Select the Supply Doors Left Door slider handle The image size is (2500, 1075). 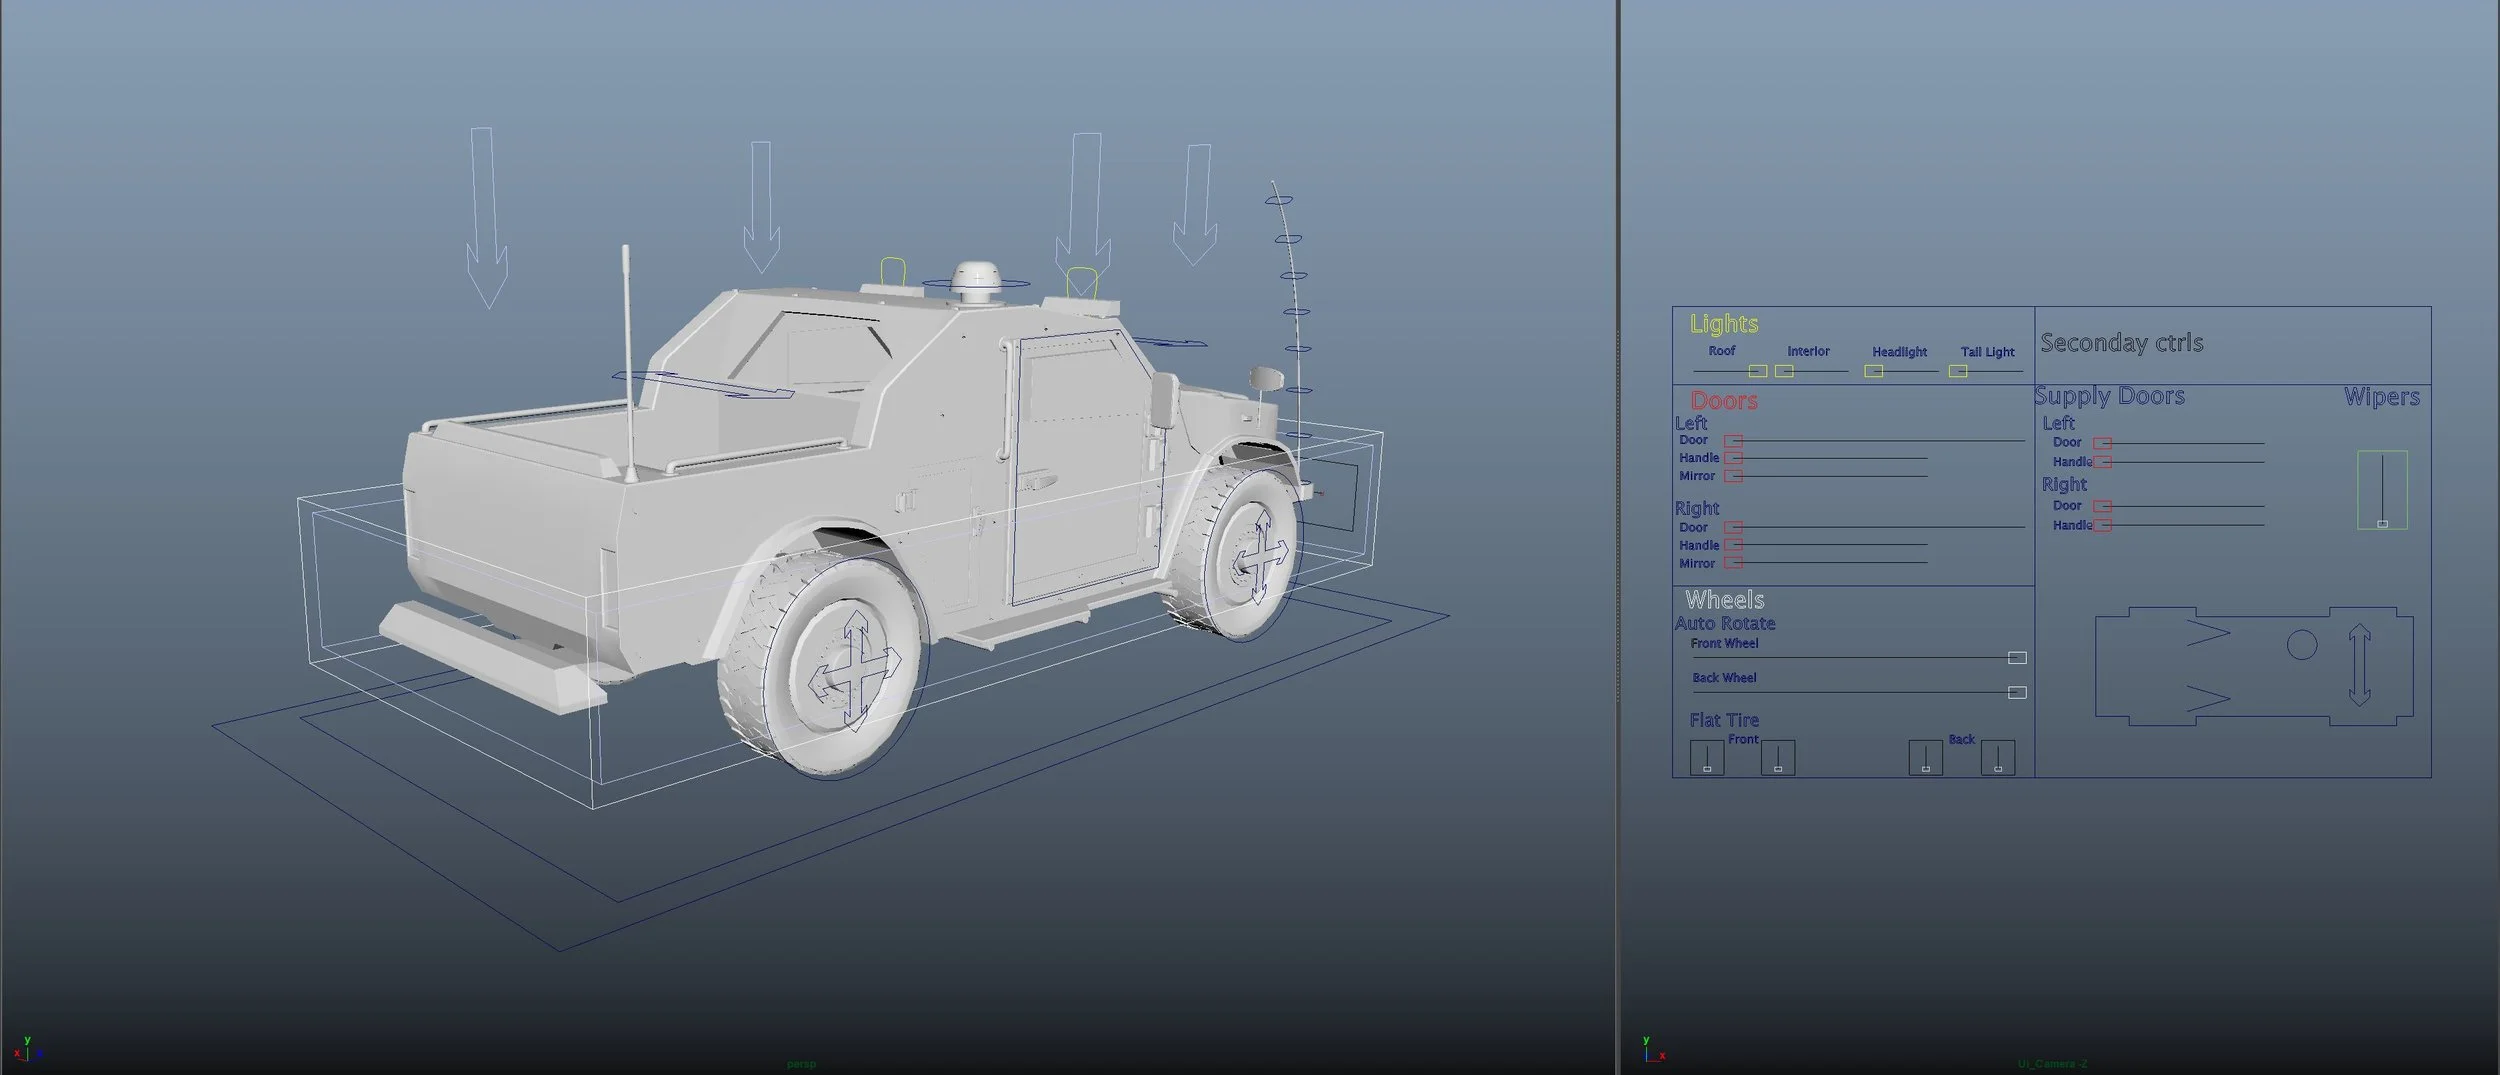(x=2102, y=443)
